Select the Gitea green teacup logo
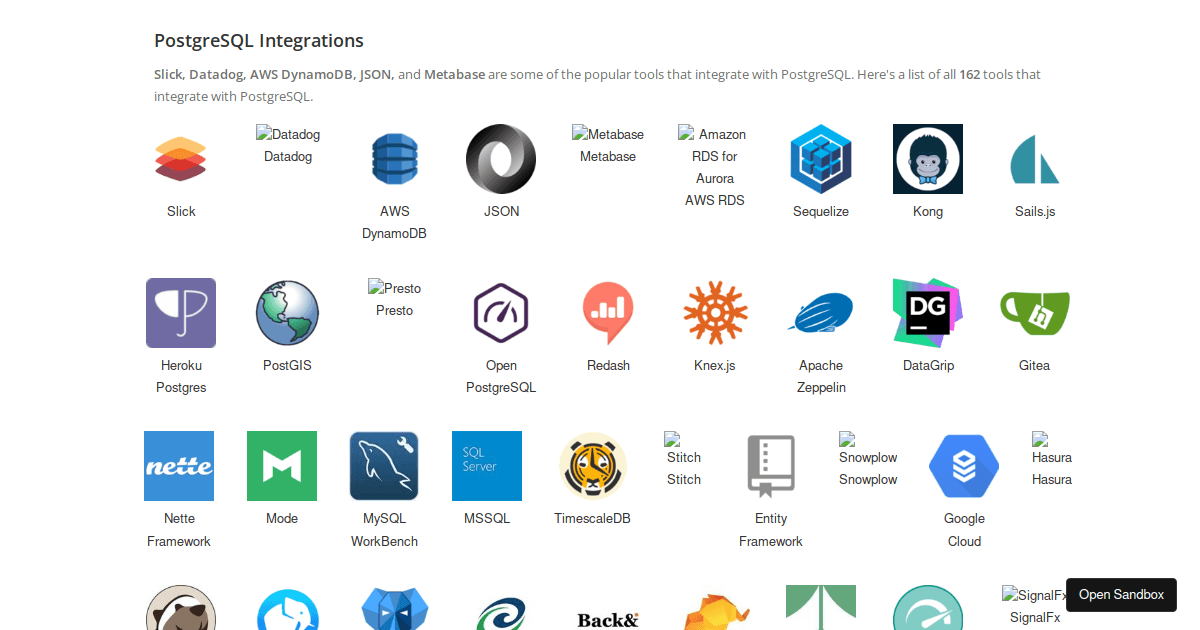The height and width of the screenshot is (630, 1200). [1034, 312]
